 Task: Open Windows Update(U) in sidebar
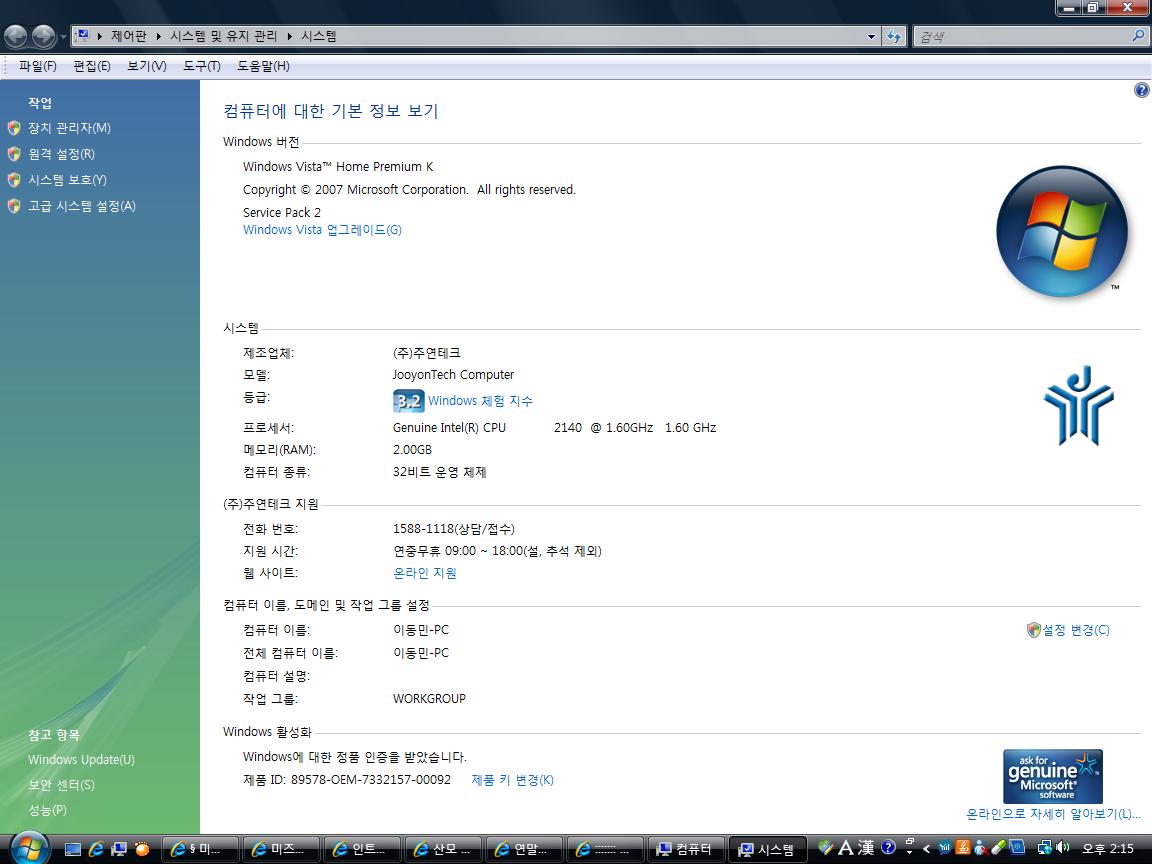(x=81, y=760)
